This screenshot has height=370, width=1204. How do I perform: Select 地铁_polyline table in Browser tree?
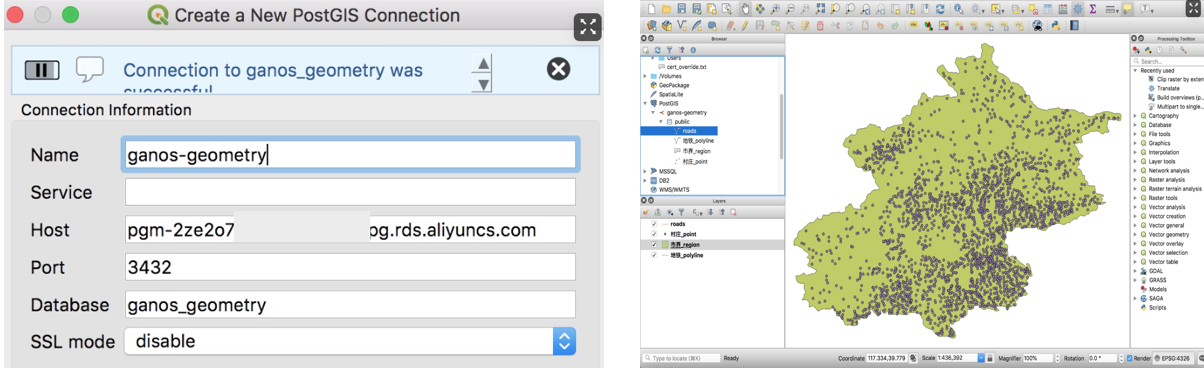698,141
